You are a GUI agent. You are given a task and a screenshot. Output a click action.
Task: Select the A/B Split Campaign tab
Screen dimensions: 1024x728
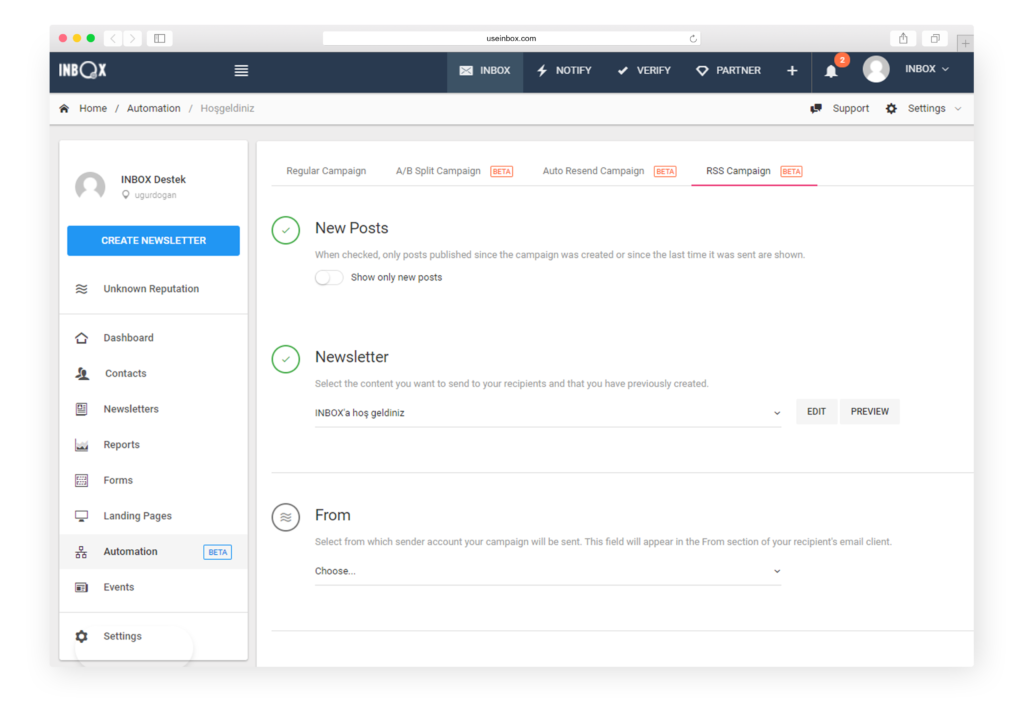click(438, 171)
